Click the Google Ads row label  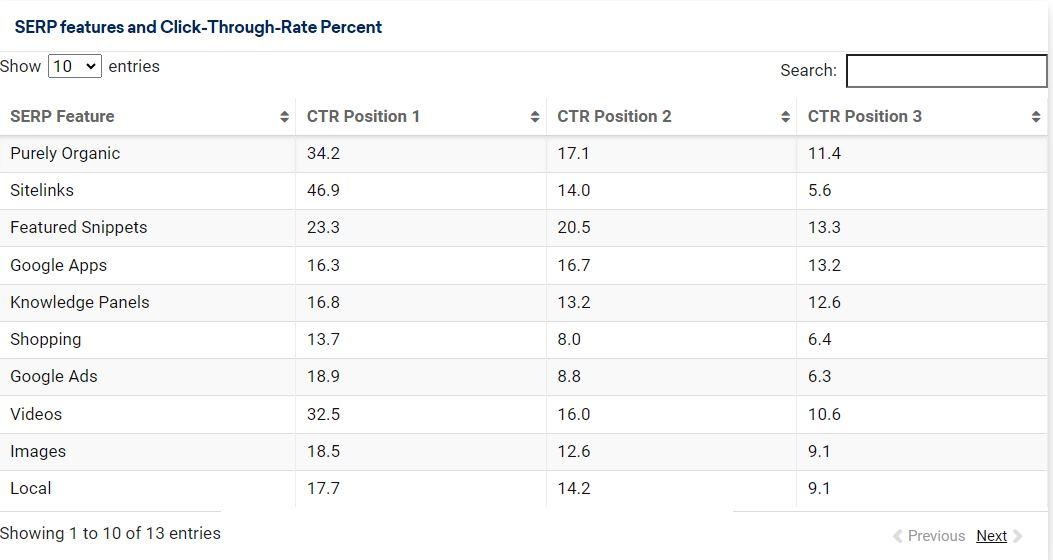[x=53, y=376]
